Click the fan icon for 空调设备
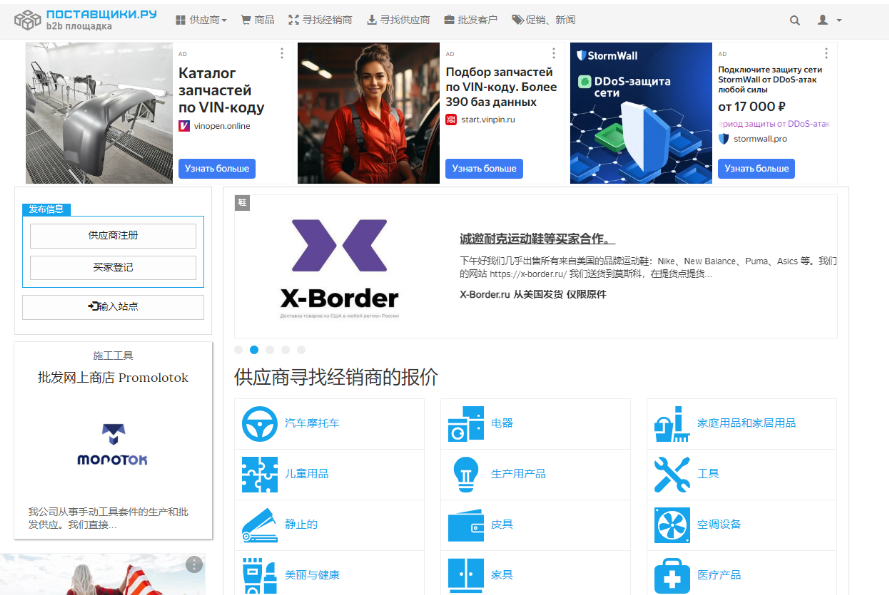This screenshot has height=595, width=889. coord(672,525)
